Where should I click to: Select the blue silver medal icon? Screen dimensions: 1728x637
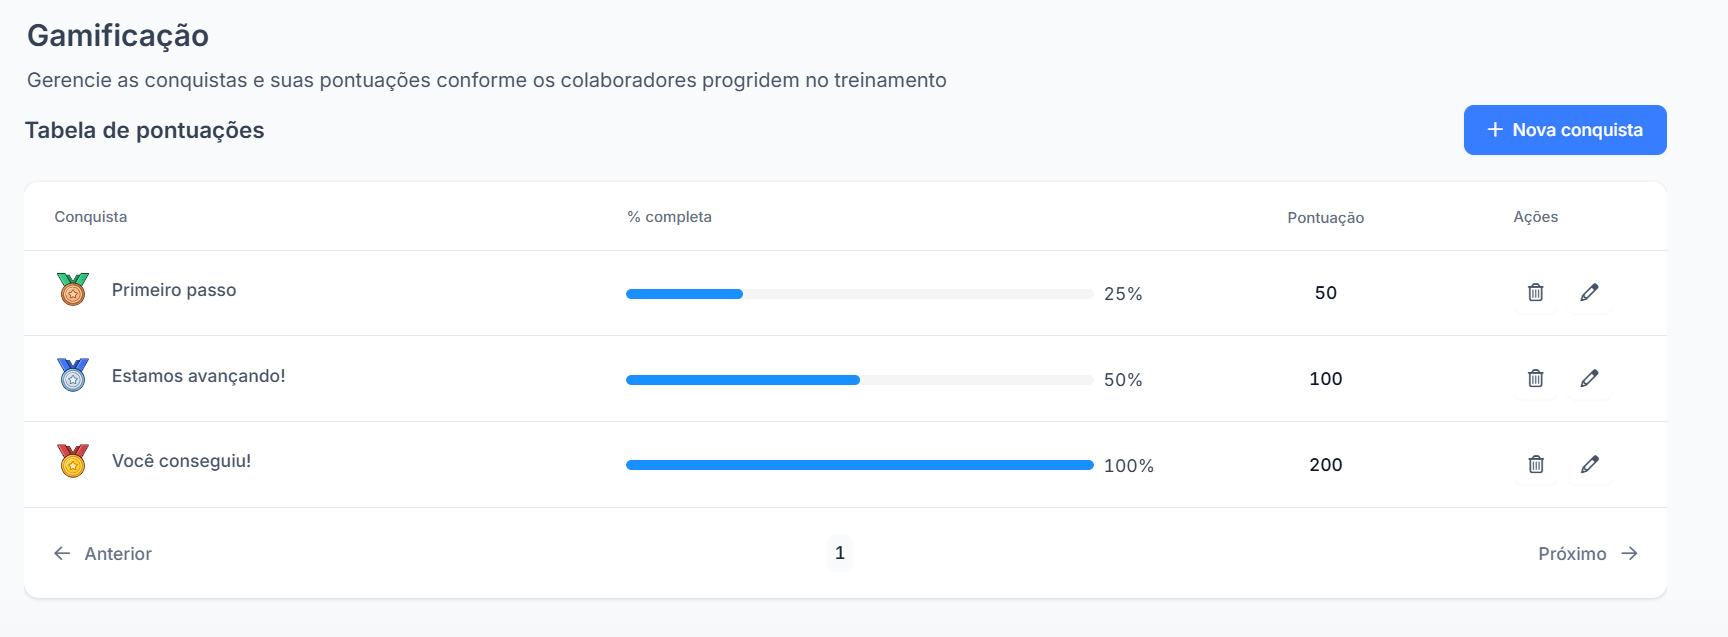pos(73,375)
